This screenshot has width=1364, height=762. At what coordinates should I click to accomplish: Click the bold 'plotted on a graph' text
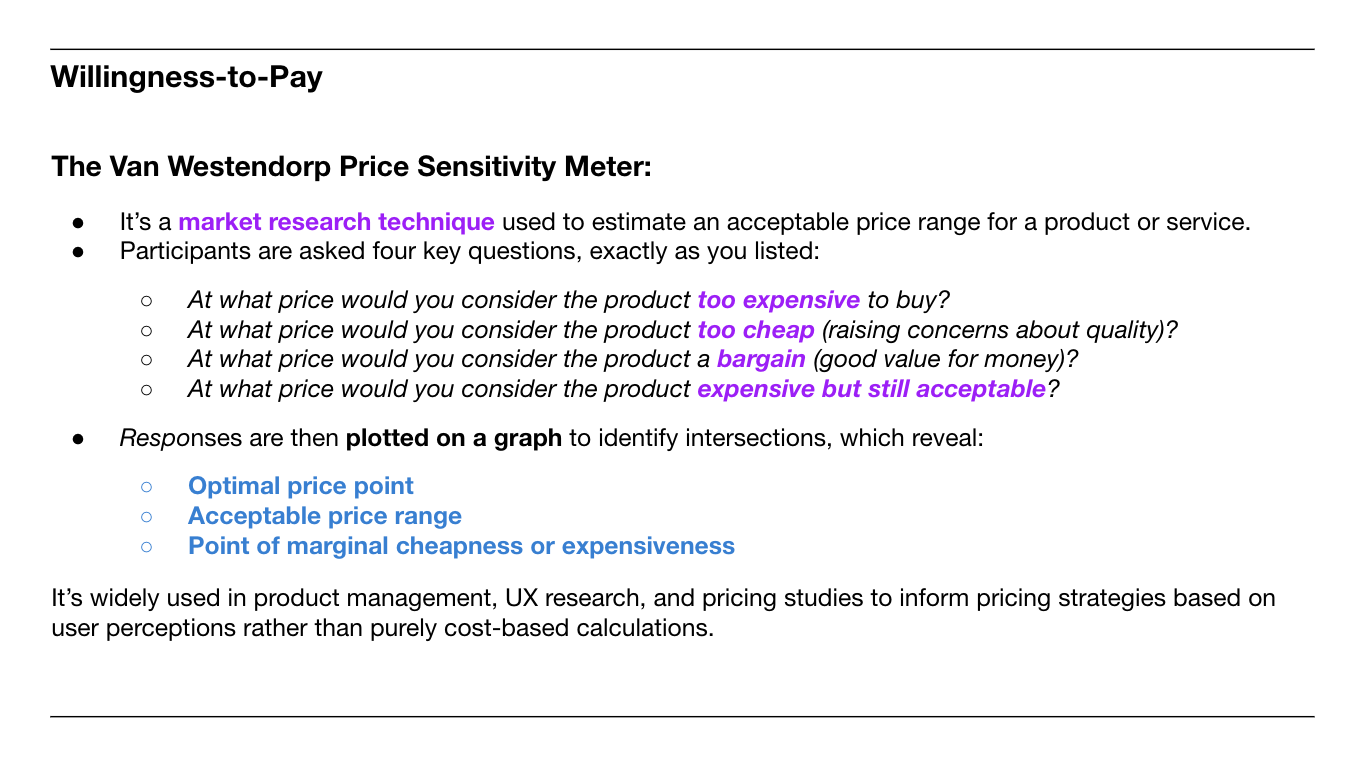(454, 438)
